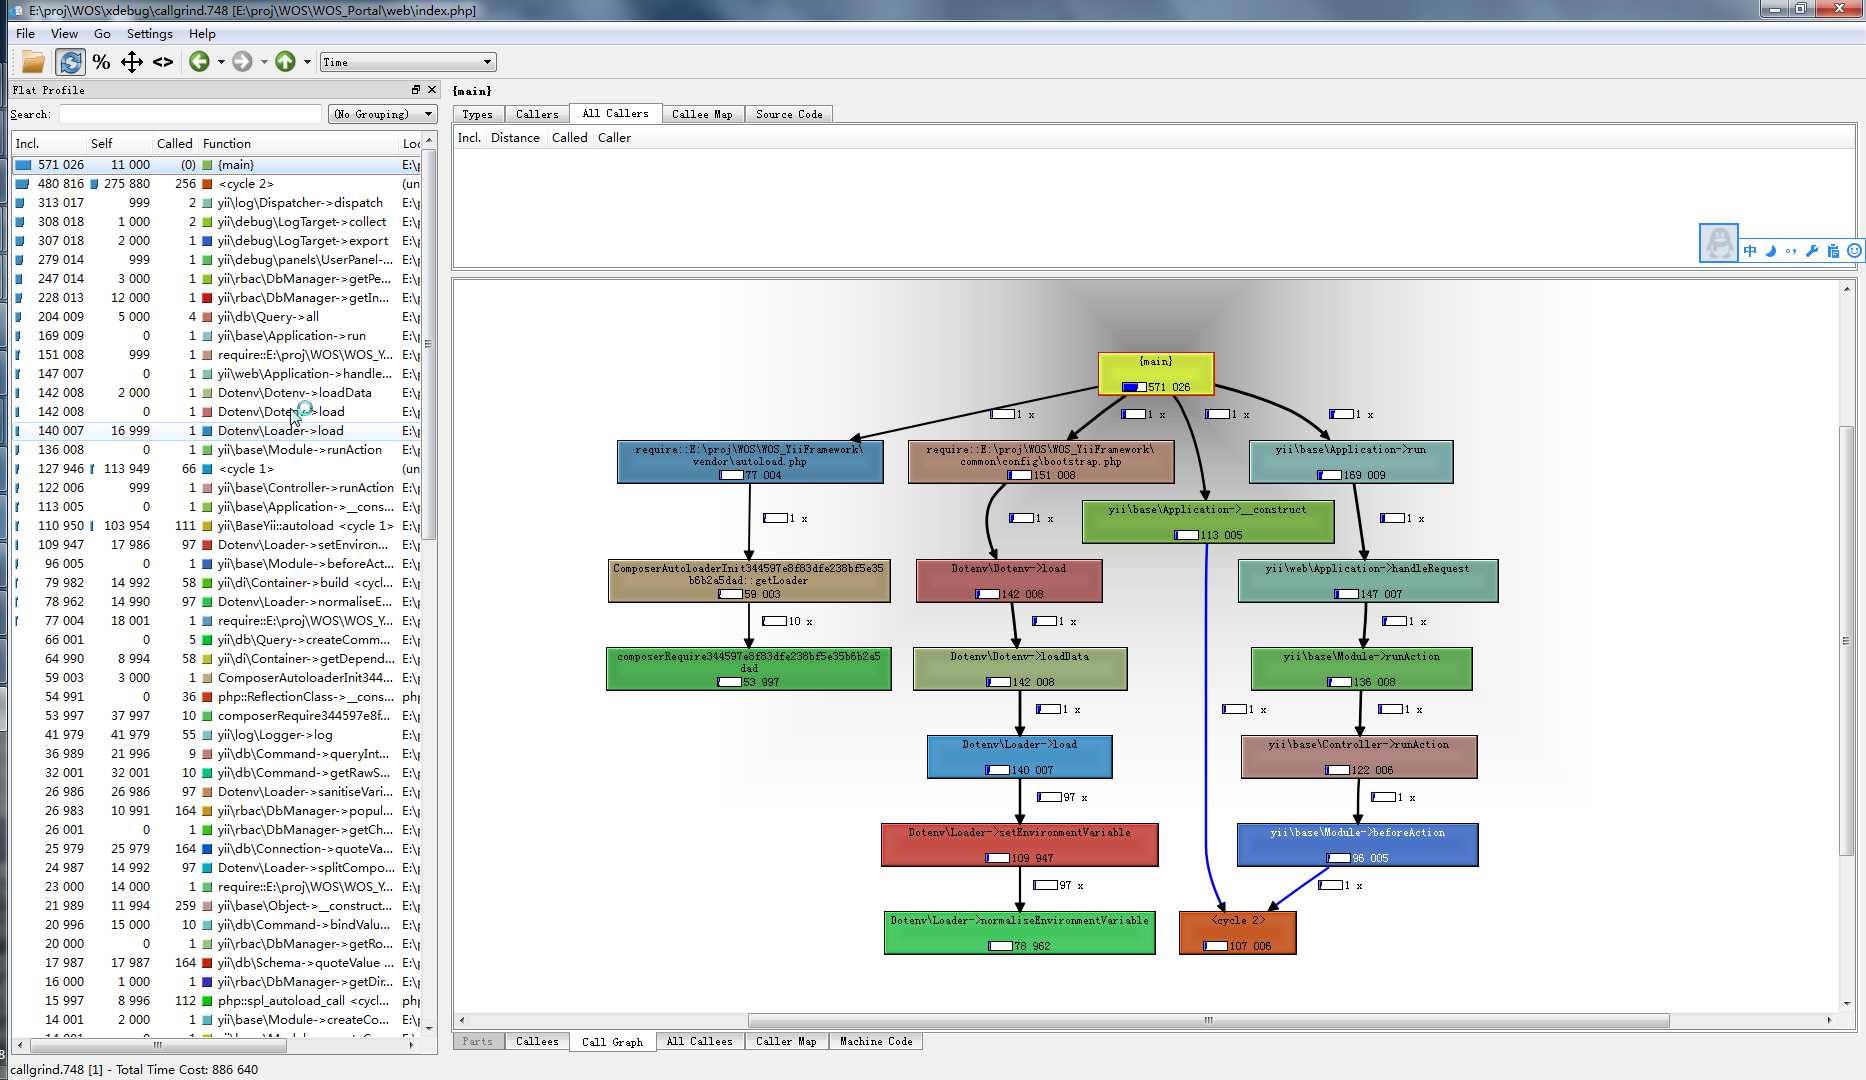Toggle relative to parent arrows button

132,62
